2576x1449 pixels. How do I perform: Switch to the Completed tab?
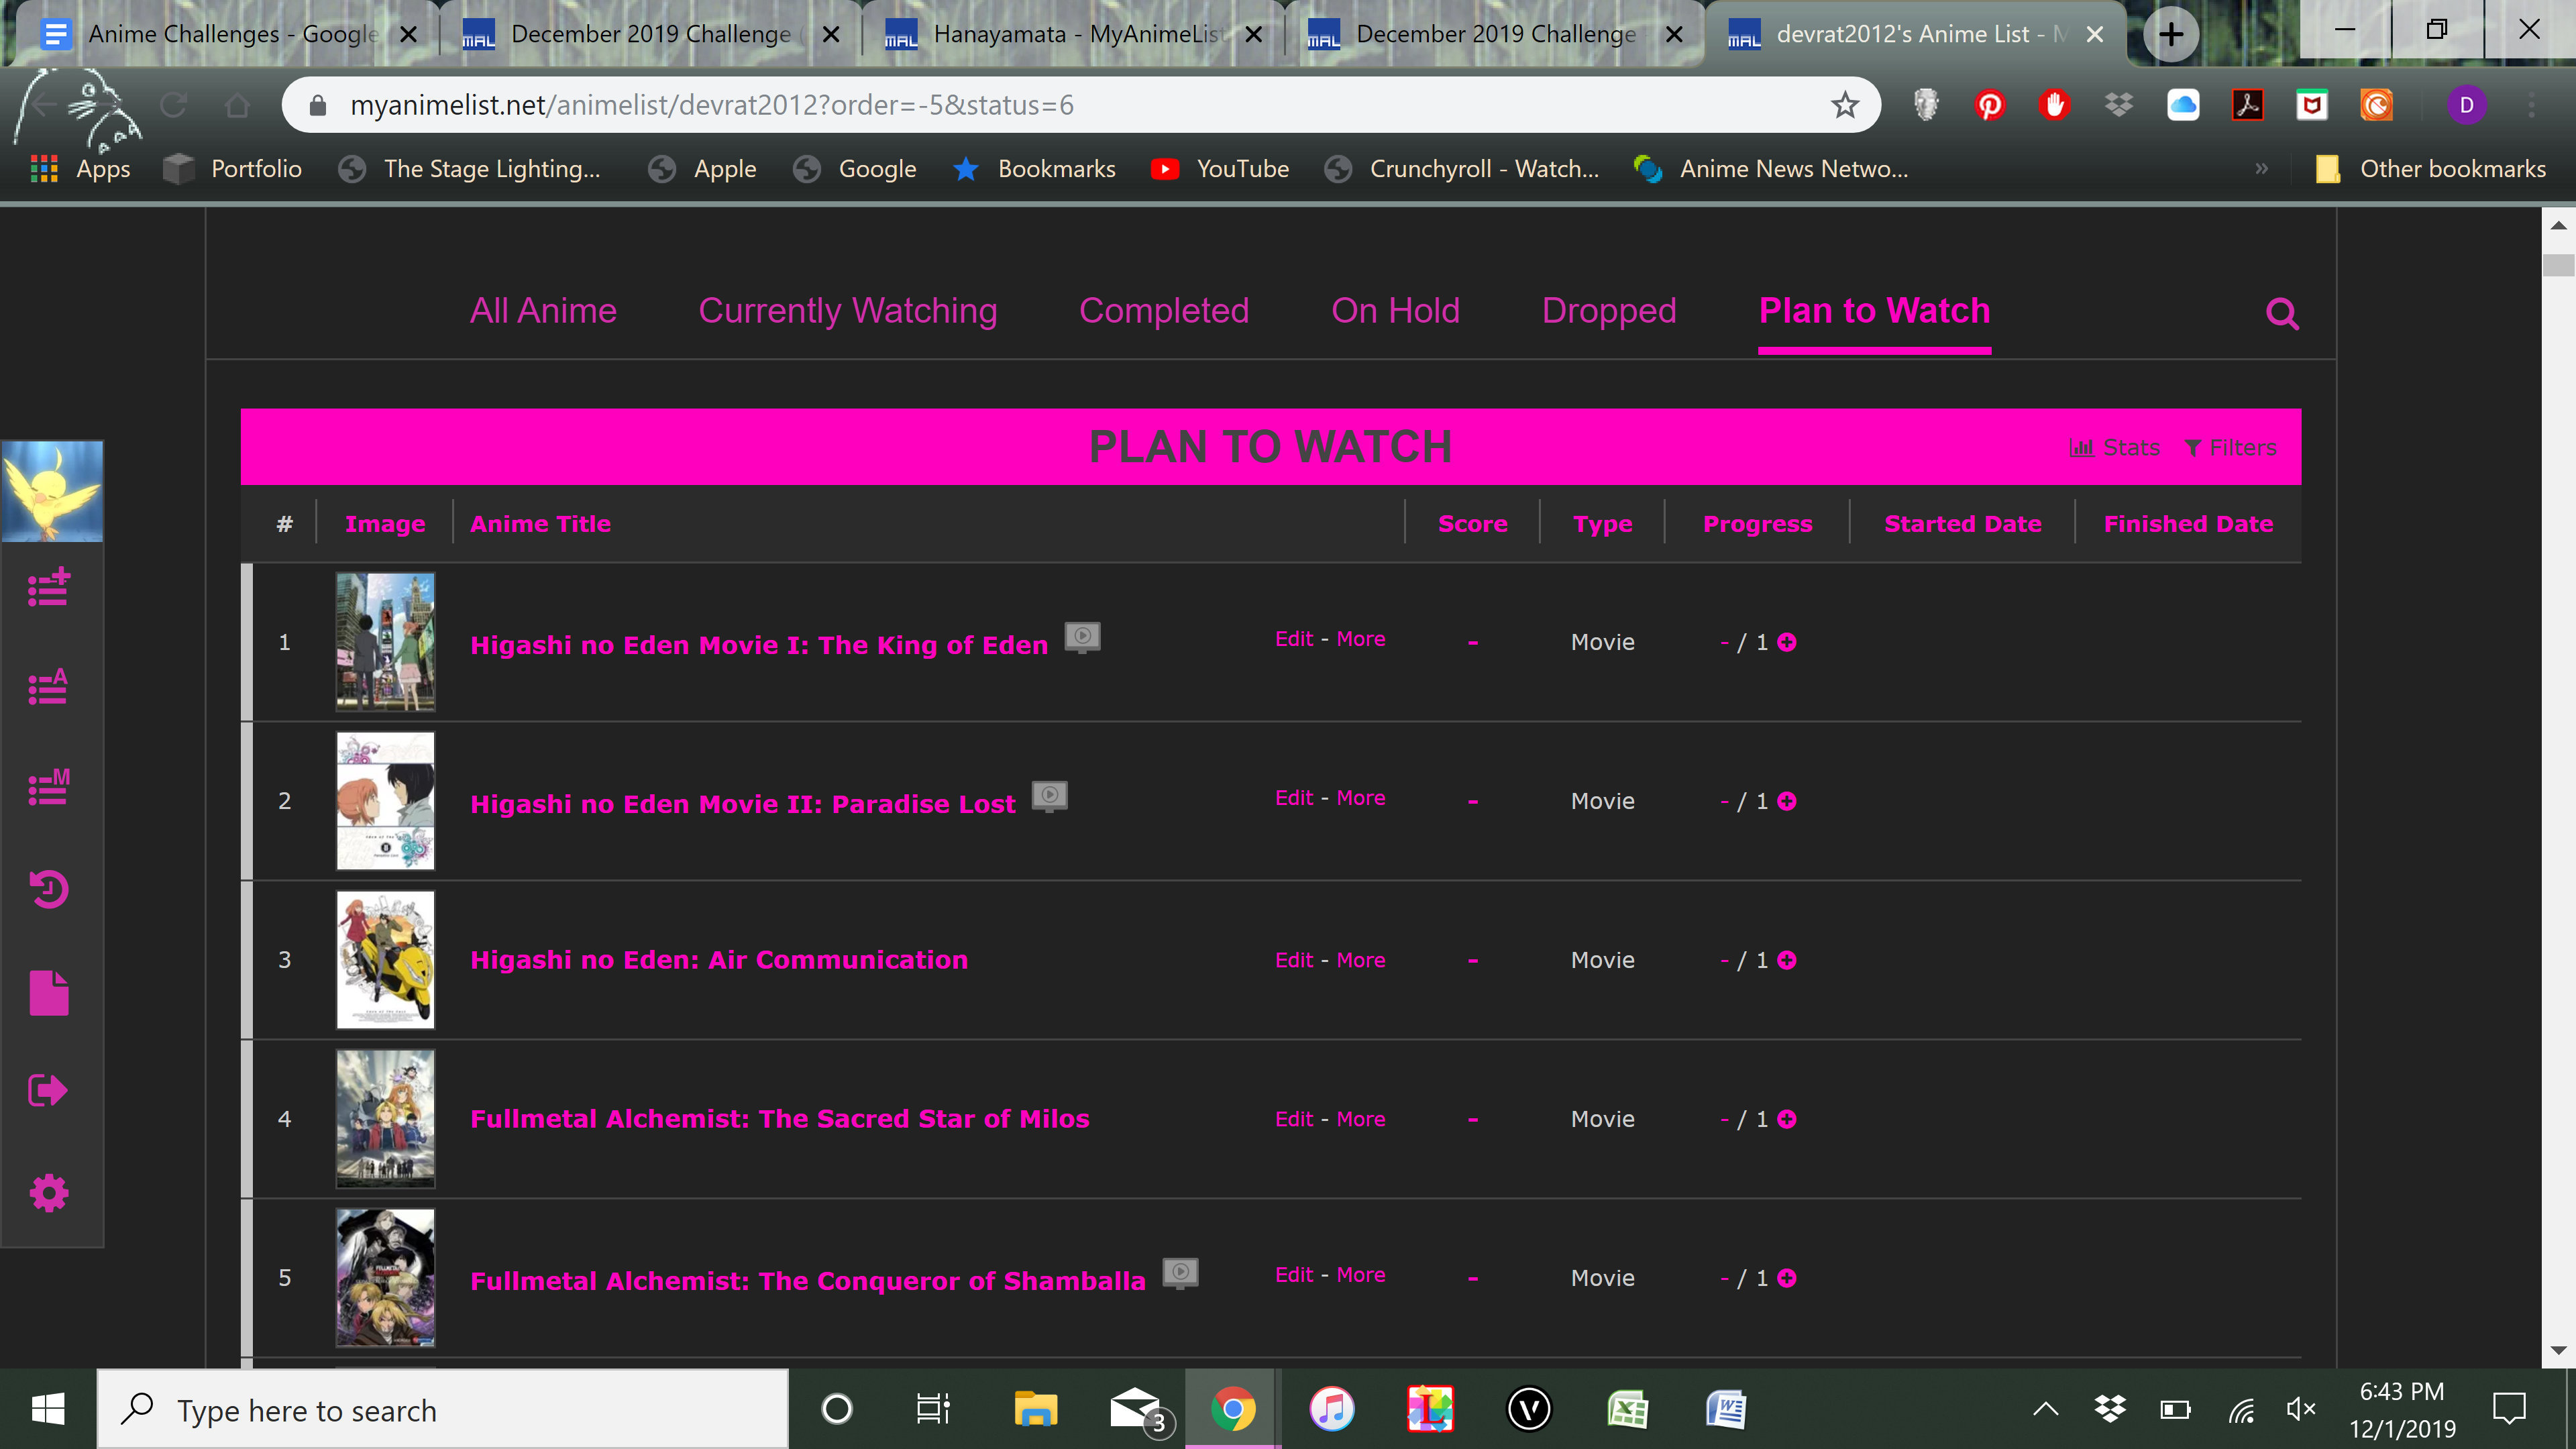tap(1163, 311)
